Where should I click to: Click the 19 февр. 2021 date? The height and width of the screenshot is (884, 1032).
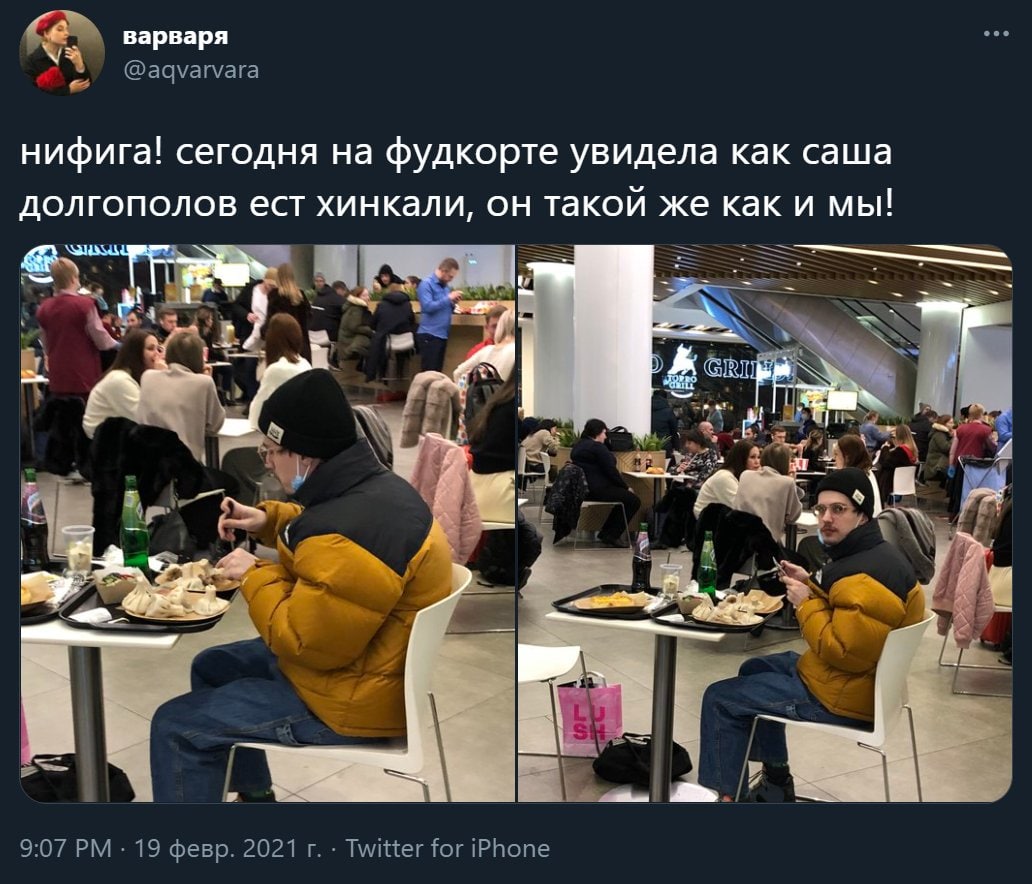228,848
